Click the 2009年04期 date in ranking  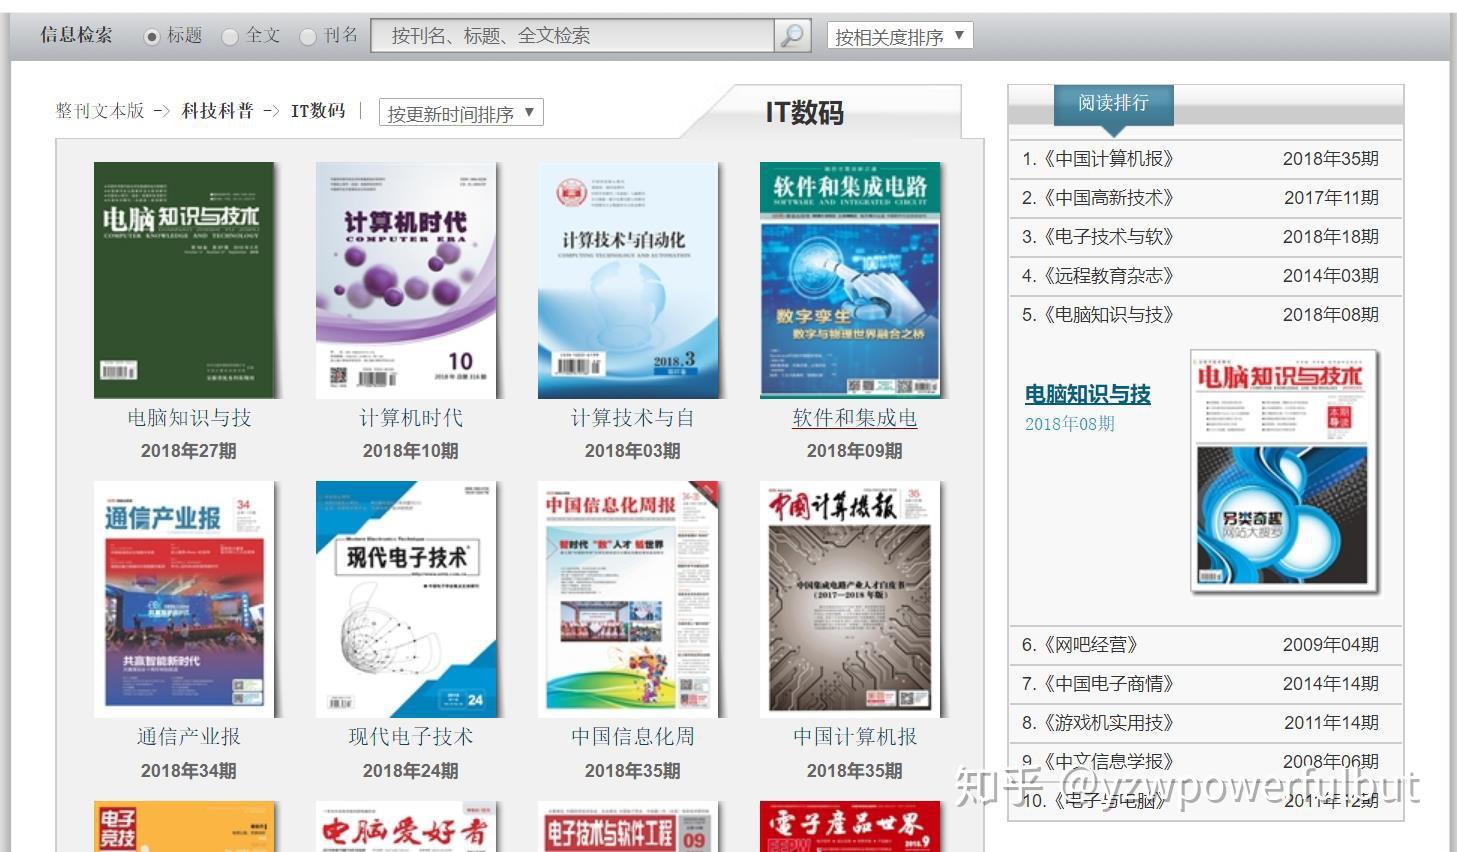pyautogui.click(x=1331, y=645)
